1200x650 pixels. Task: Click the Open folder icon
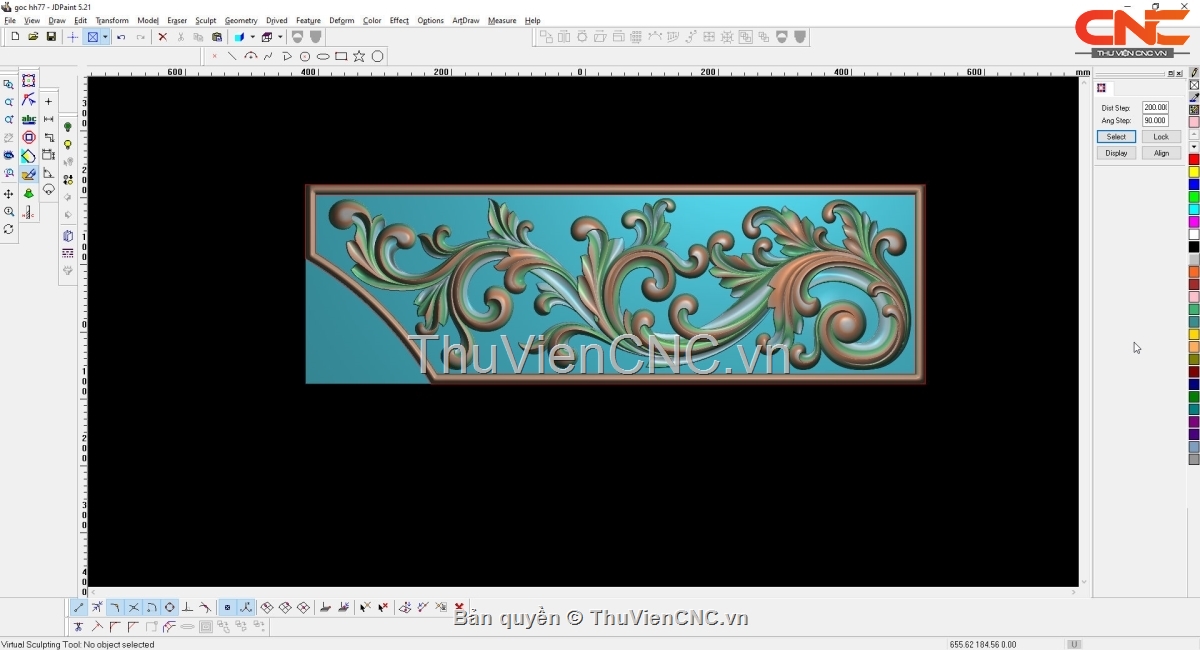point(33,37)
